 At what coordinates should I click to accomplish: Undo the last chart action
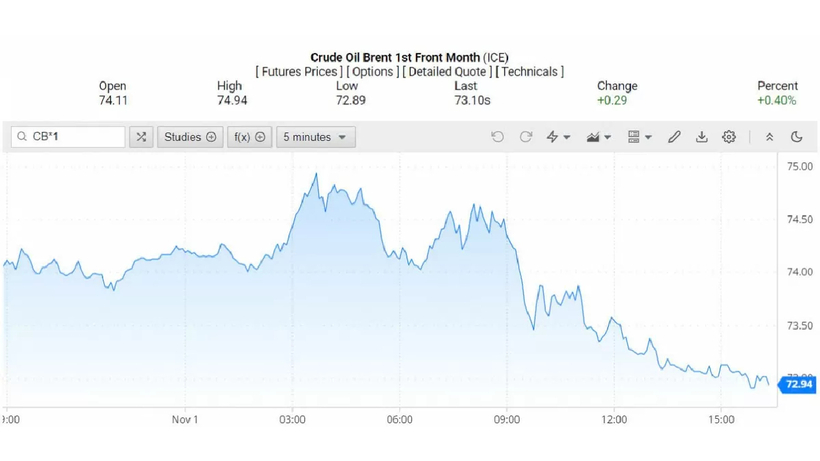[x=497, y=137]
